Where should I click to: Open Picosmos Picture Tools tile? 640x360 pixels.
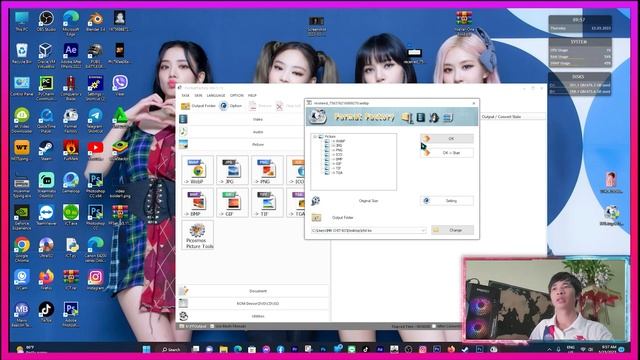coord(198,236)
